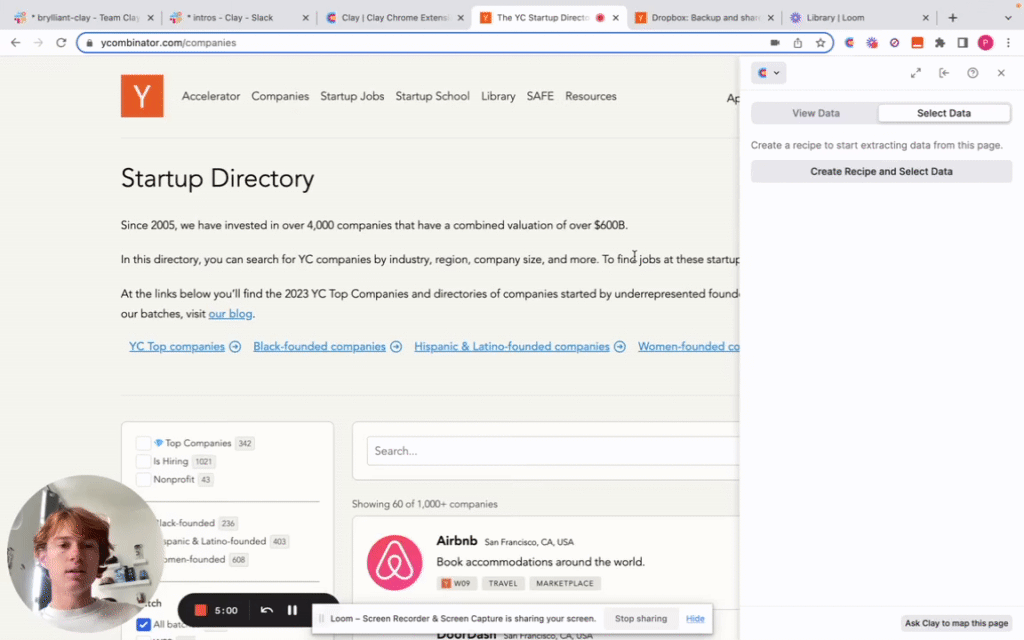
Task: Reload the page
Action: coord(61,43)
